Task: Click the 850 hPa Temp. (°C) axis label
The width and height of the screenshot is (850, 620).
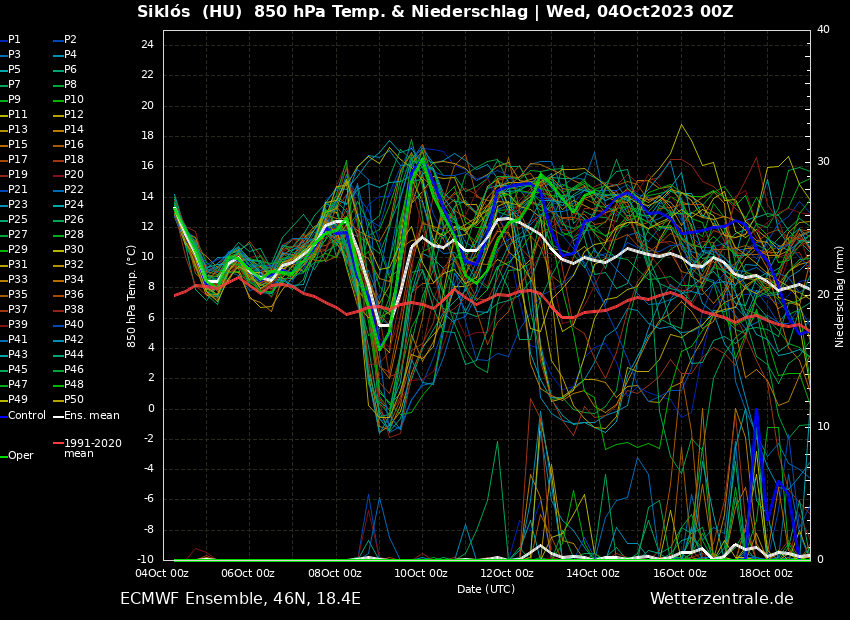Action: point(131,296)
